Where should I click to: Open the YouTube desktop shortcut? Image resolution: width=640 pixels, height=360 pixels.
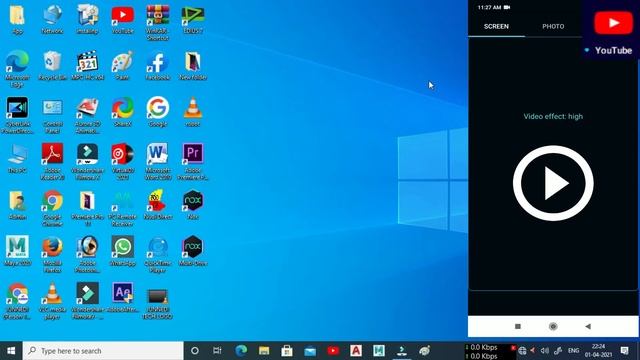coord(122,19)
